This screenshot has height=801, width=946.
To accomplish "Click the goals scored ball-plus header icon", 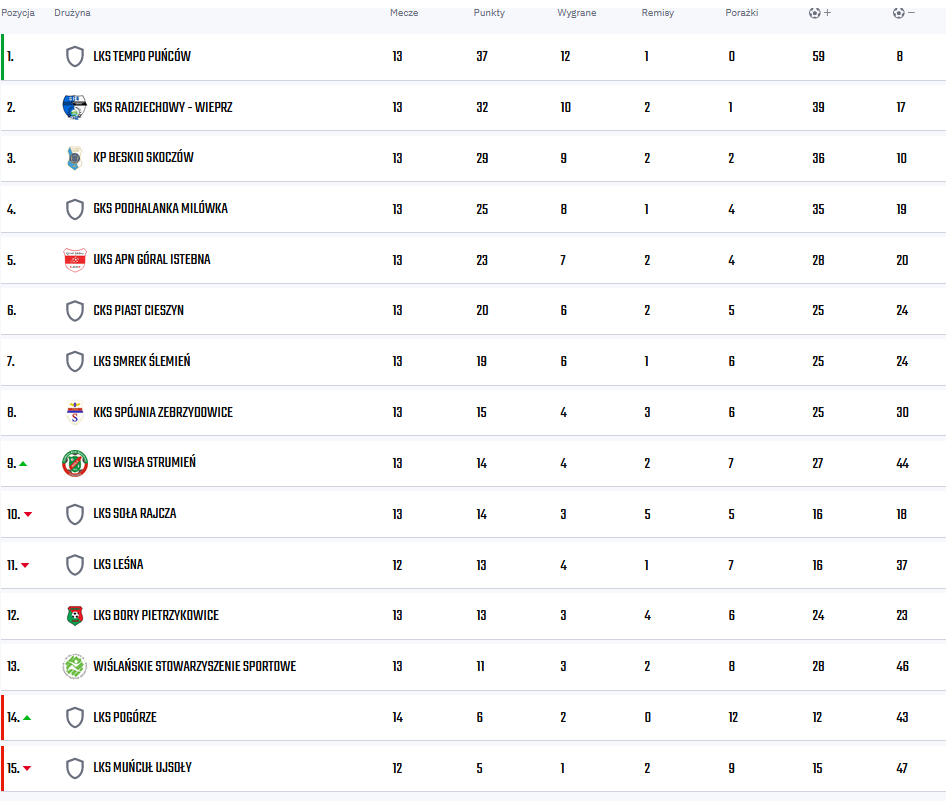I will click(x=819, y=13).
